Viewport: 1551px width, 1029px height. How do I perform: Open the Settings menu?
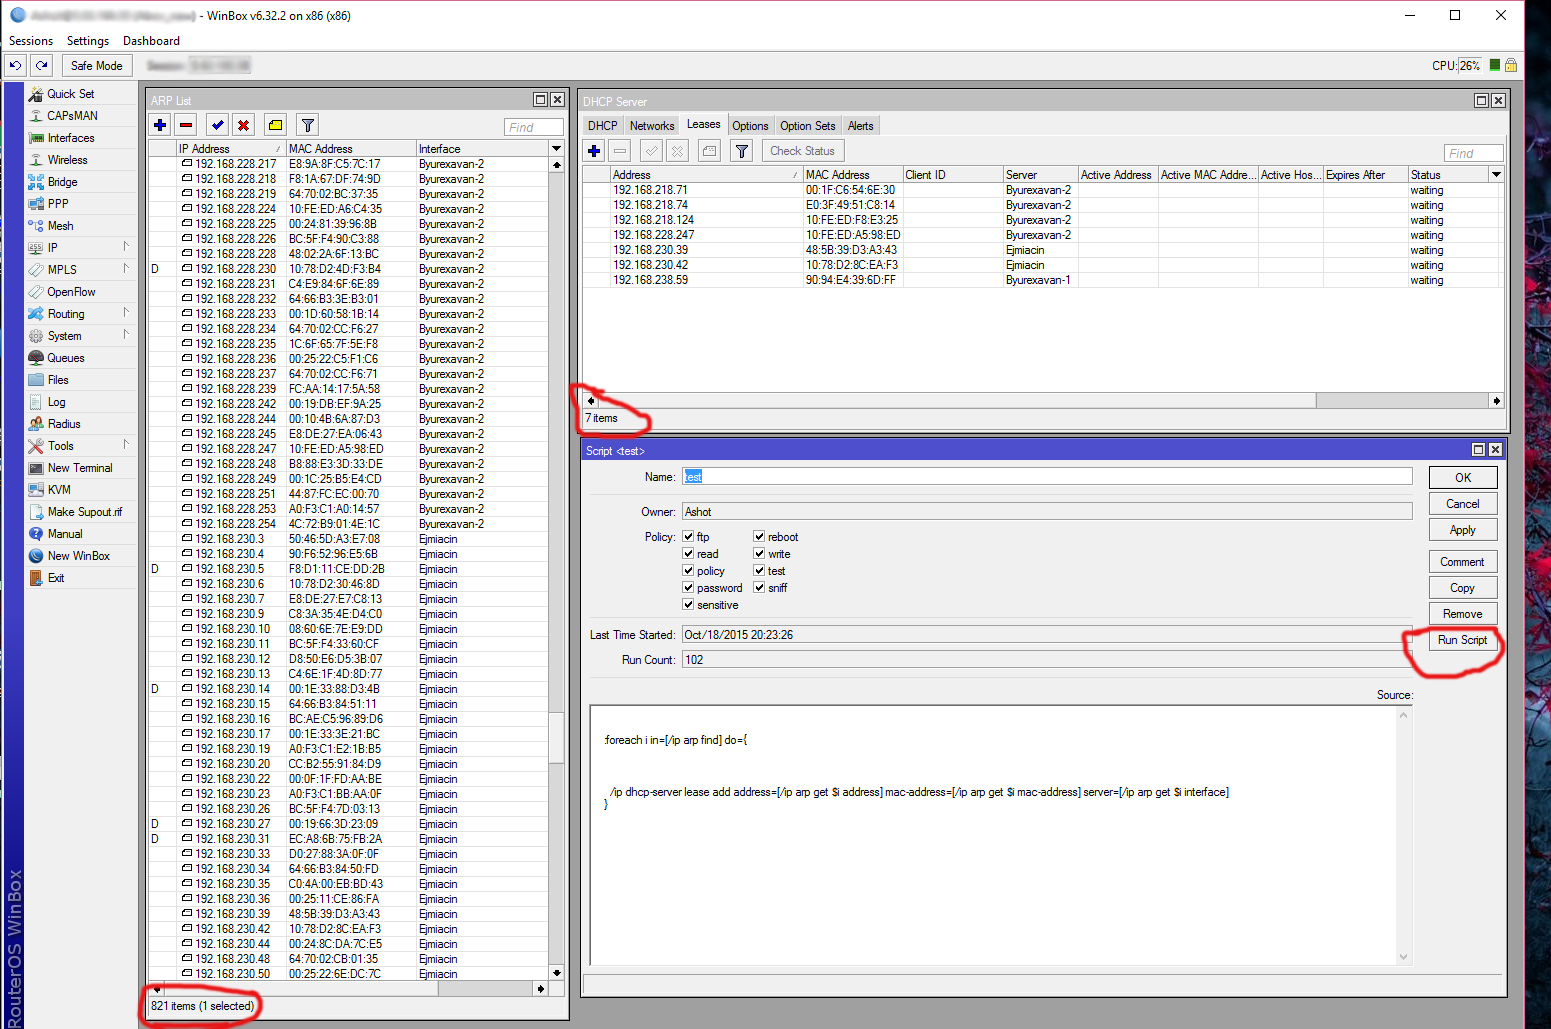tap(88, 41)
